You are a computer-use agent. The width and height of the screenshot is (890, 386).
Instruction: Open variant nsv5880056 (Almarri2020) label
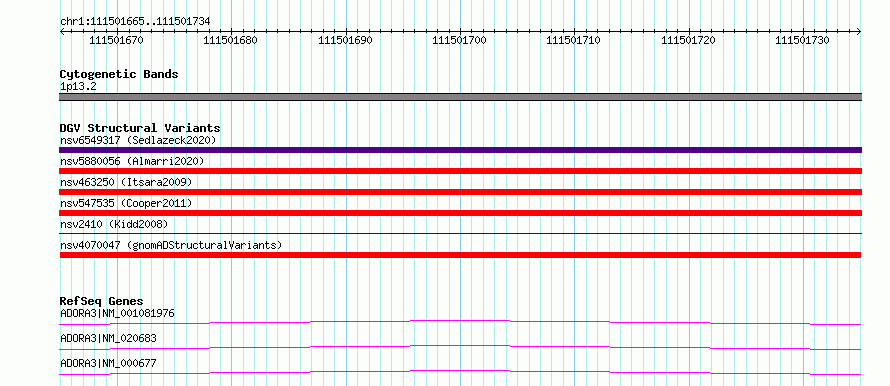[x=132, y=161]
